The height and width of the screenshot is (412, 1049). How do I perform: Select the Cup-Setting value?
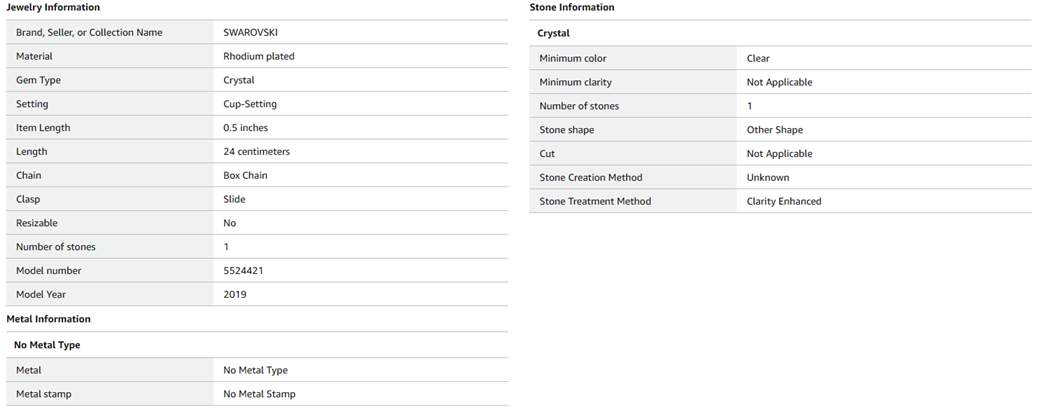click(x=250, y=104)
